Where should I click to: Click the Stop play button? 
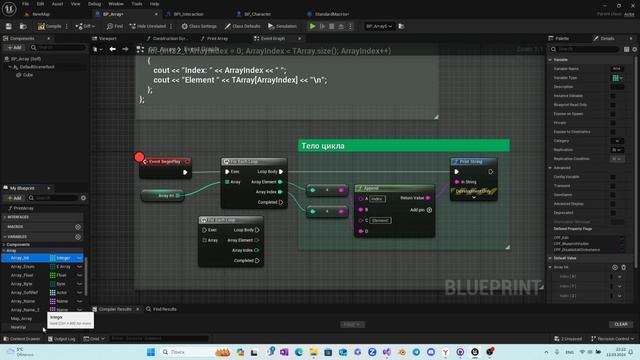(x=331, y=26)
